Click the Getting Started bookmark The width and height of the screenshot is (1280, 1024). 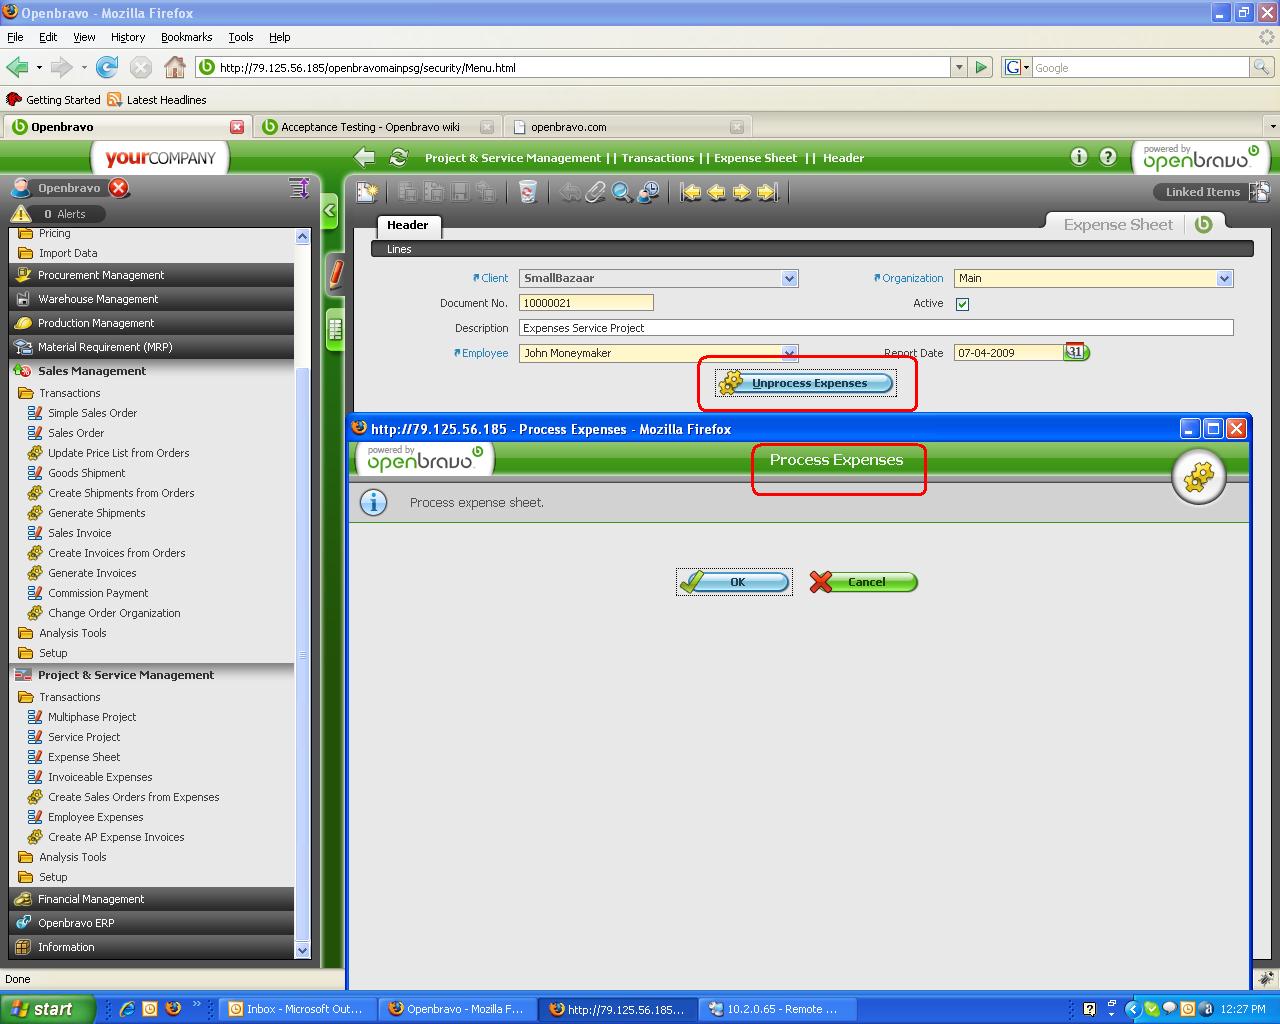point(54,100)
